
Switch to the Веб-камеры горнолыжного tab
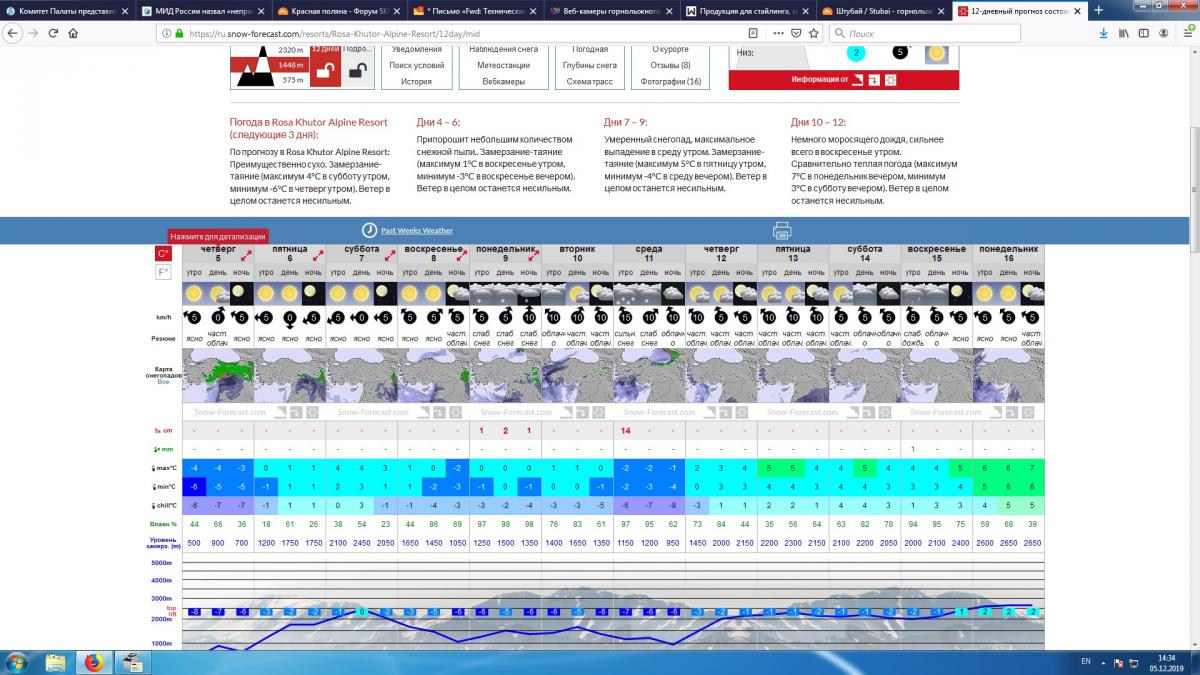tap(610, 11)
